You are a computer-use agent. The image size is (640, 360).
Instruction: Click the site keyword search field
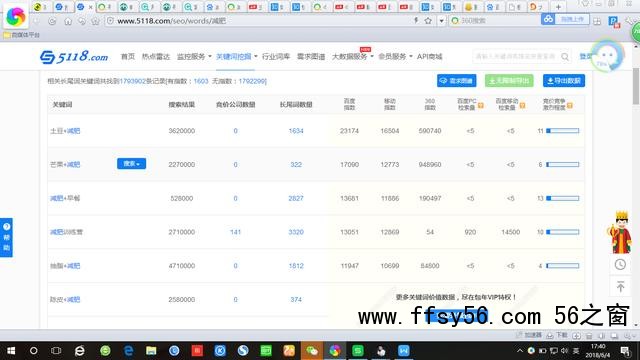(x=516, y=56)
